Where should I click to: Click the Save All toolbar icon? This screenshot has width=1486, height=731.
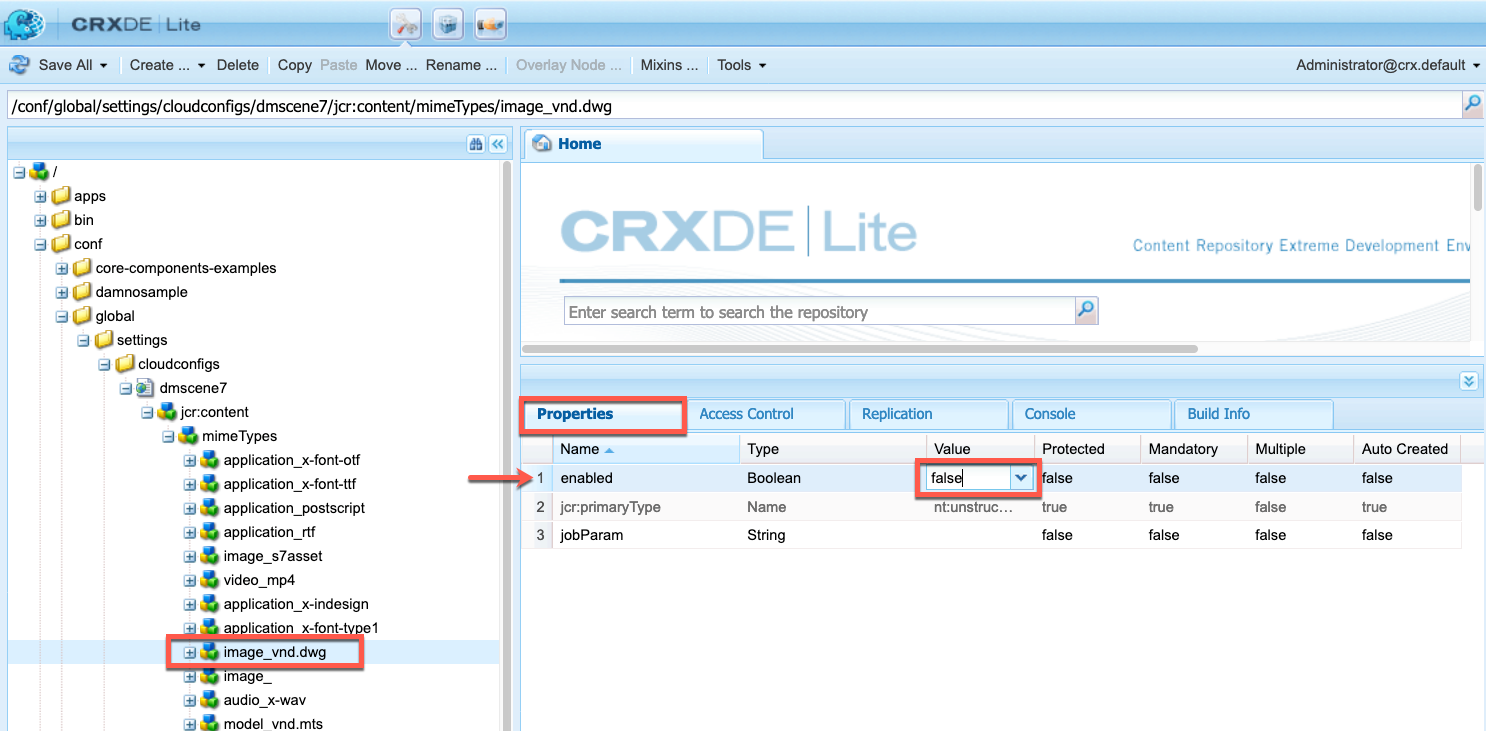click(x=19, y=65)
